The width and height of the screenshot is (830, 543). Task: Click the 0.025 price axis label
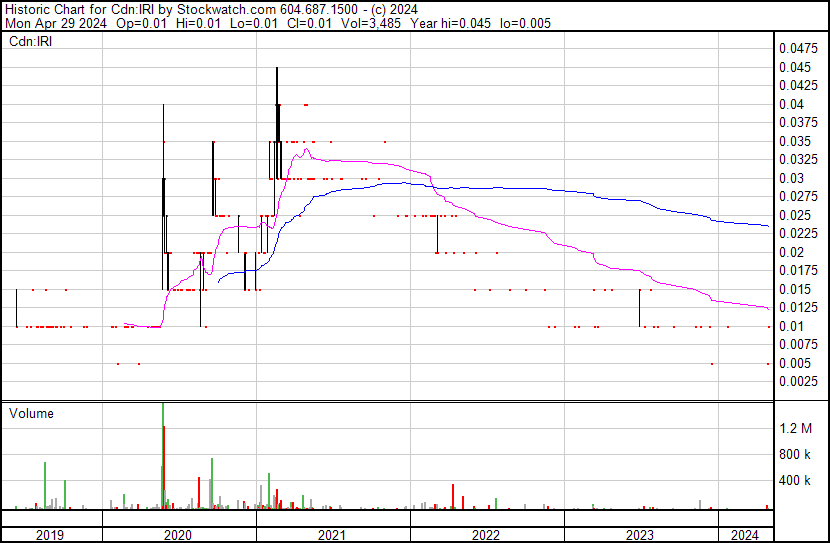pyautogui.click(x=795, y=215)
